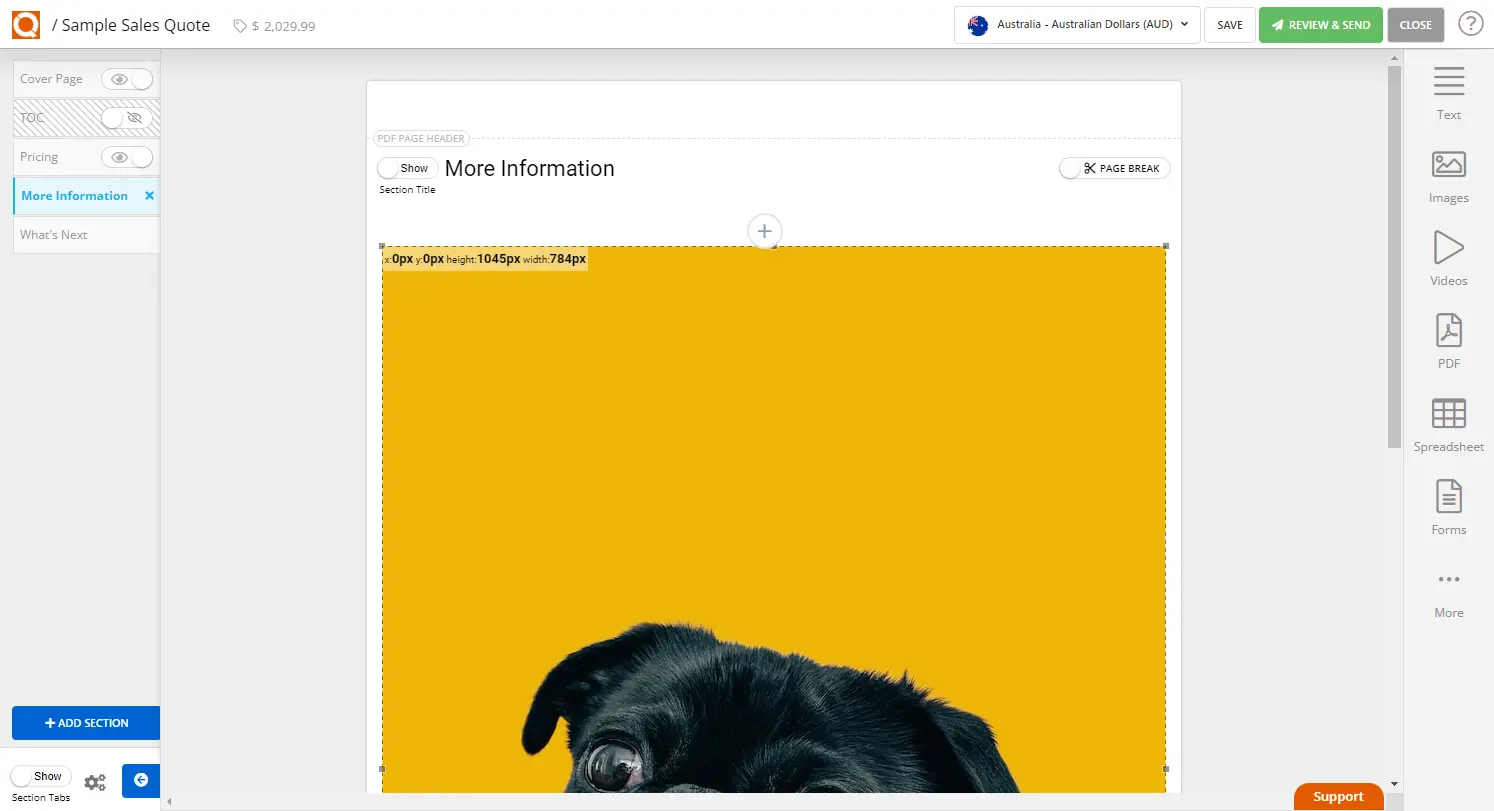Add a Spreadsheet block

click(x=1448, y=423)
